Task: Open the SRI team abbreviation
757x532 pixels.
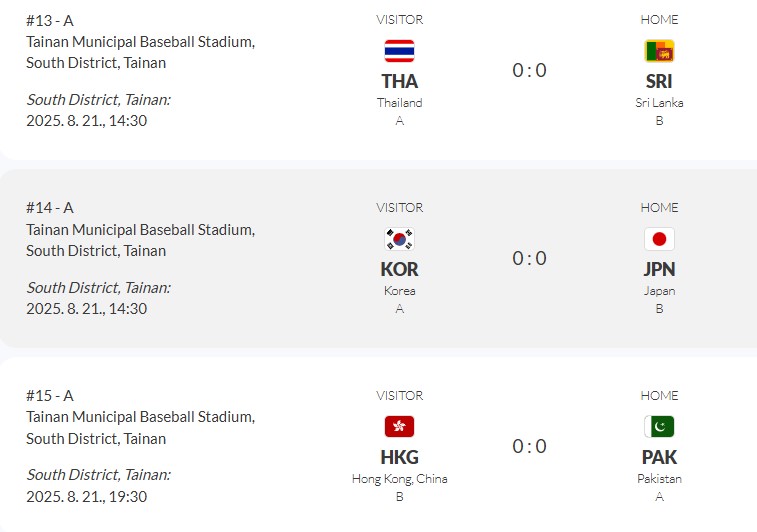Action: point(659,81)
